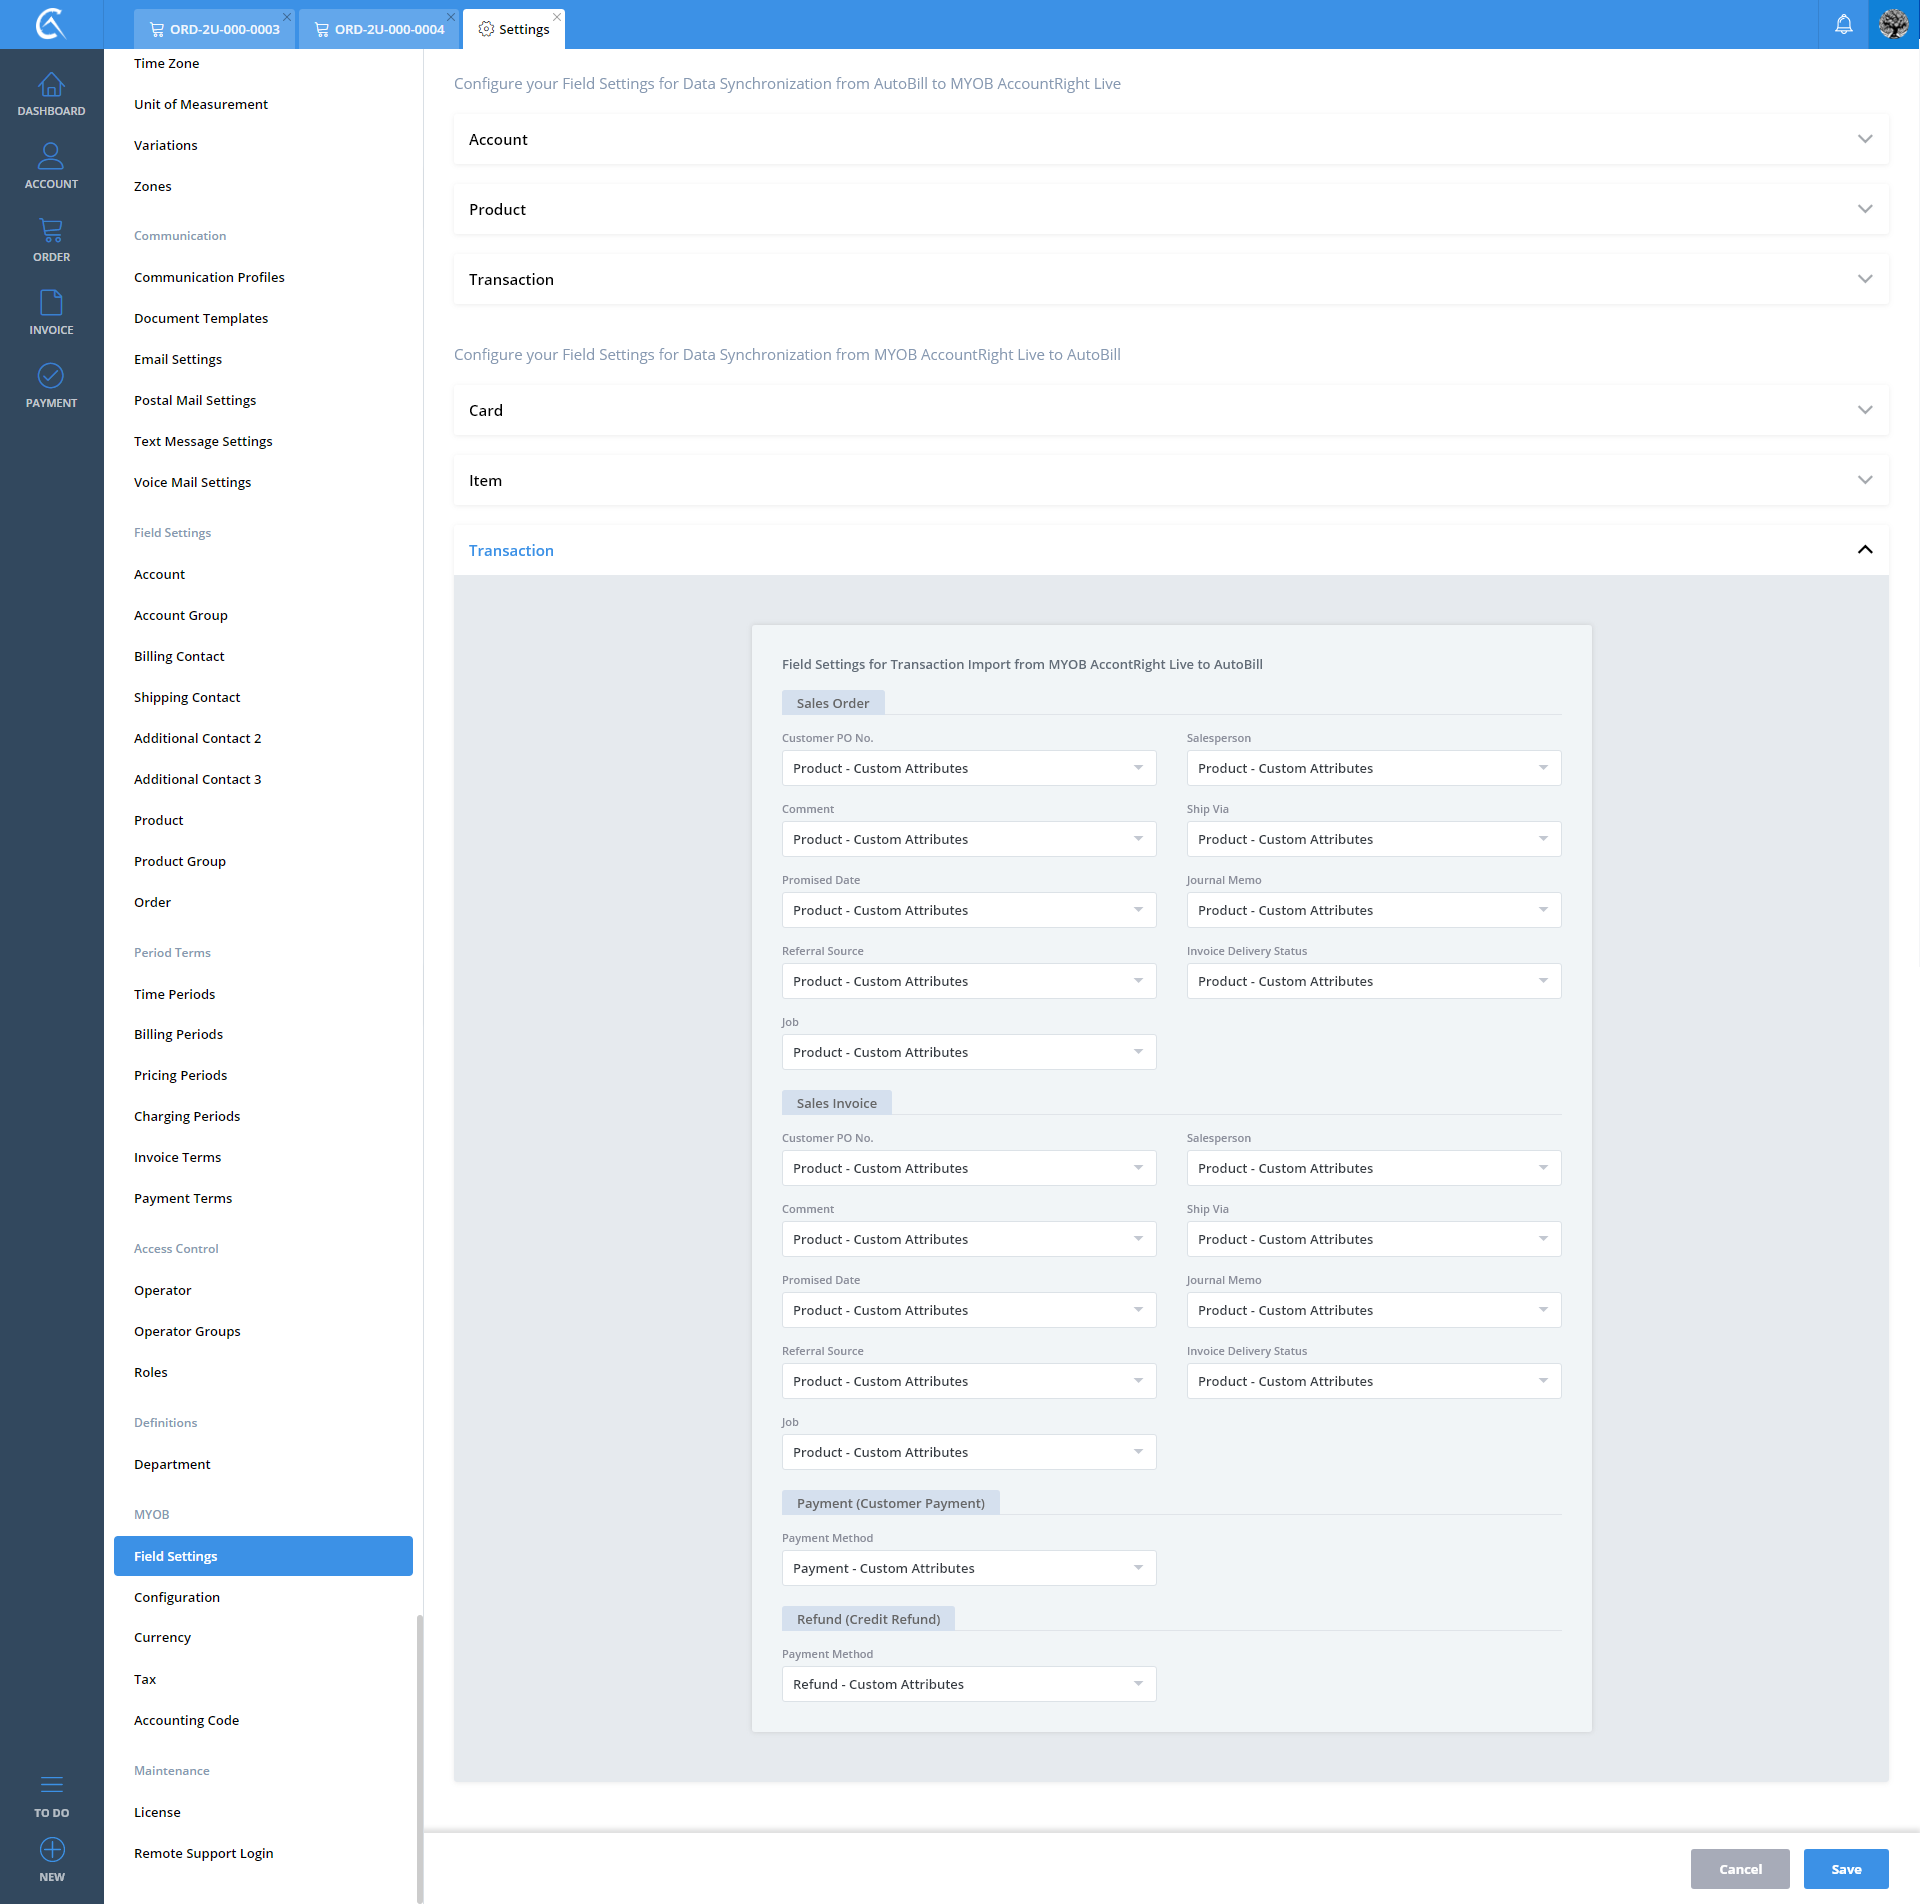Screen dimensions: 1920x1904
Task: Click the Save button
Action: point(1845,1869)
